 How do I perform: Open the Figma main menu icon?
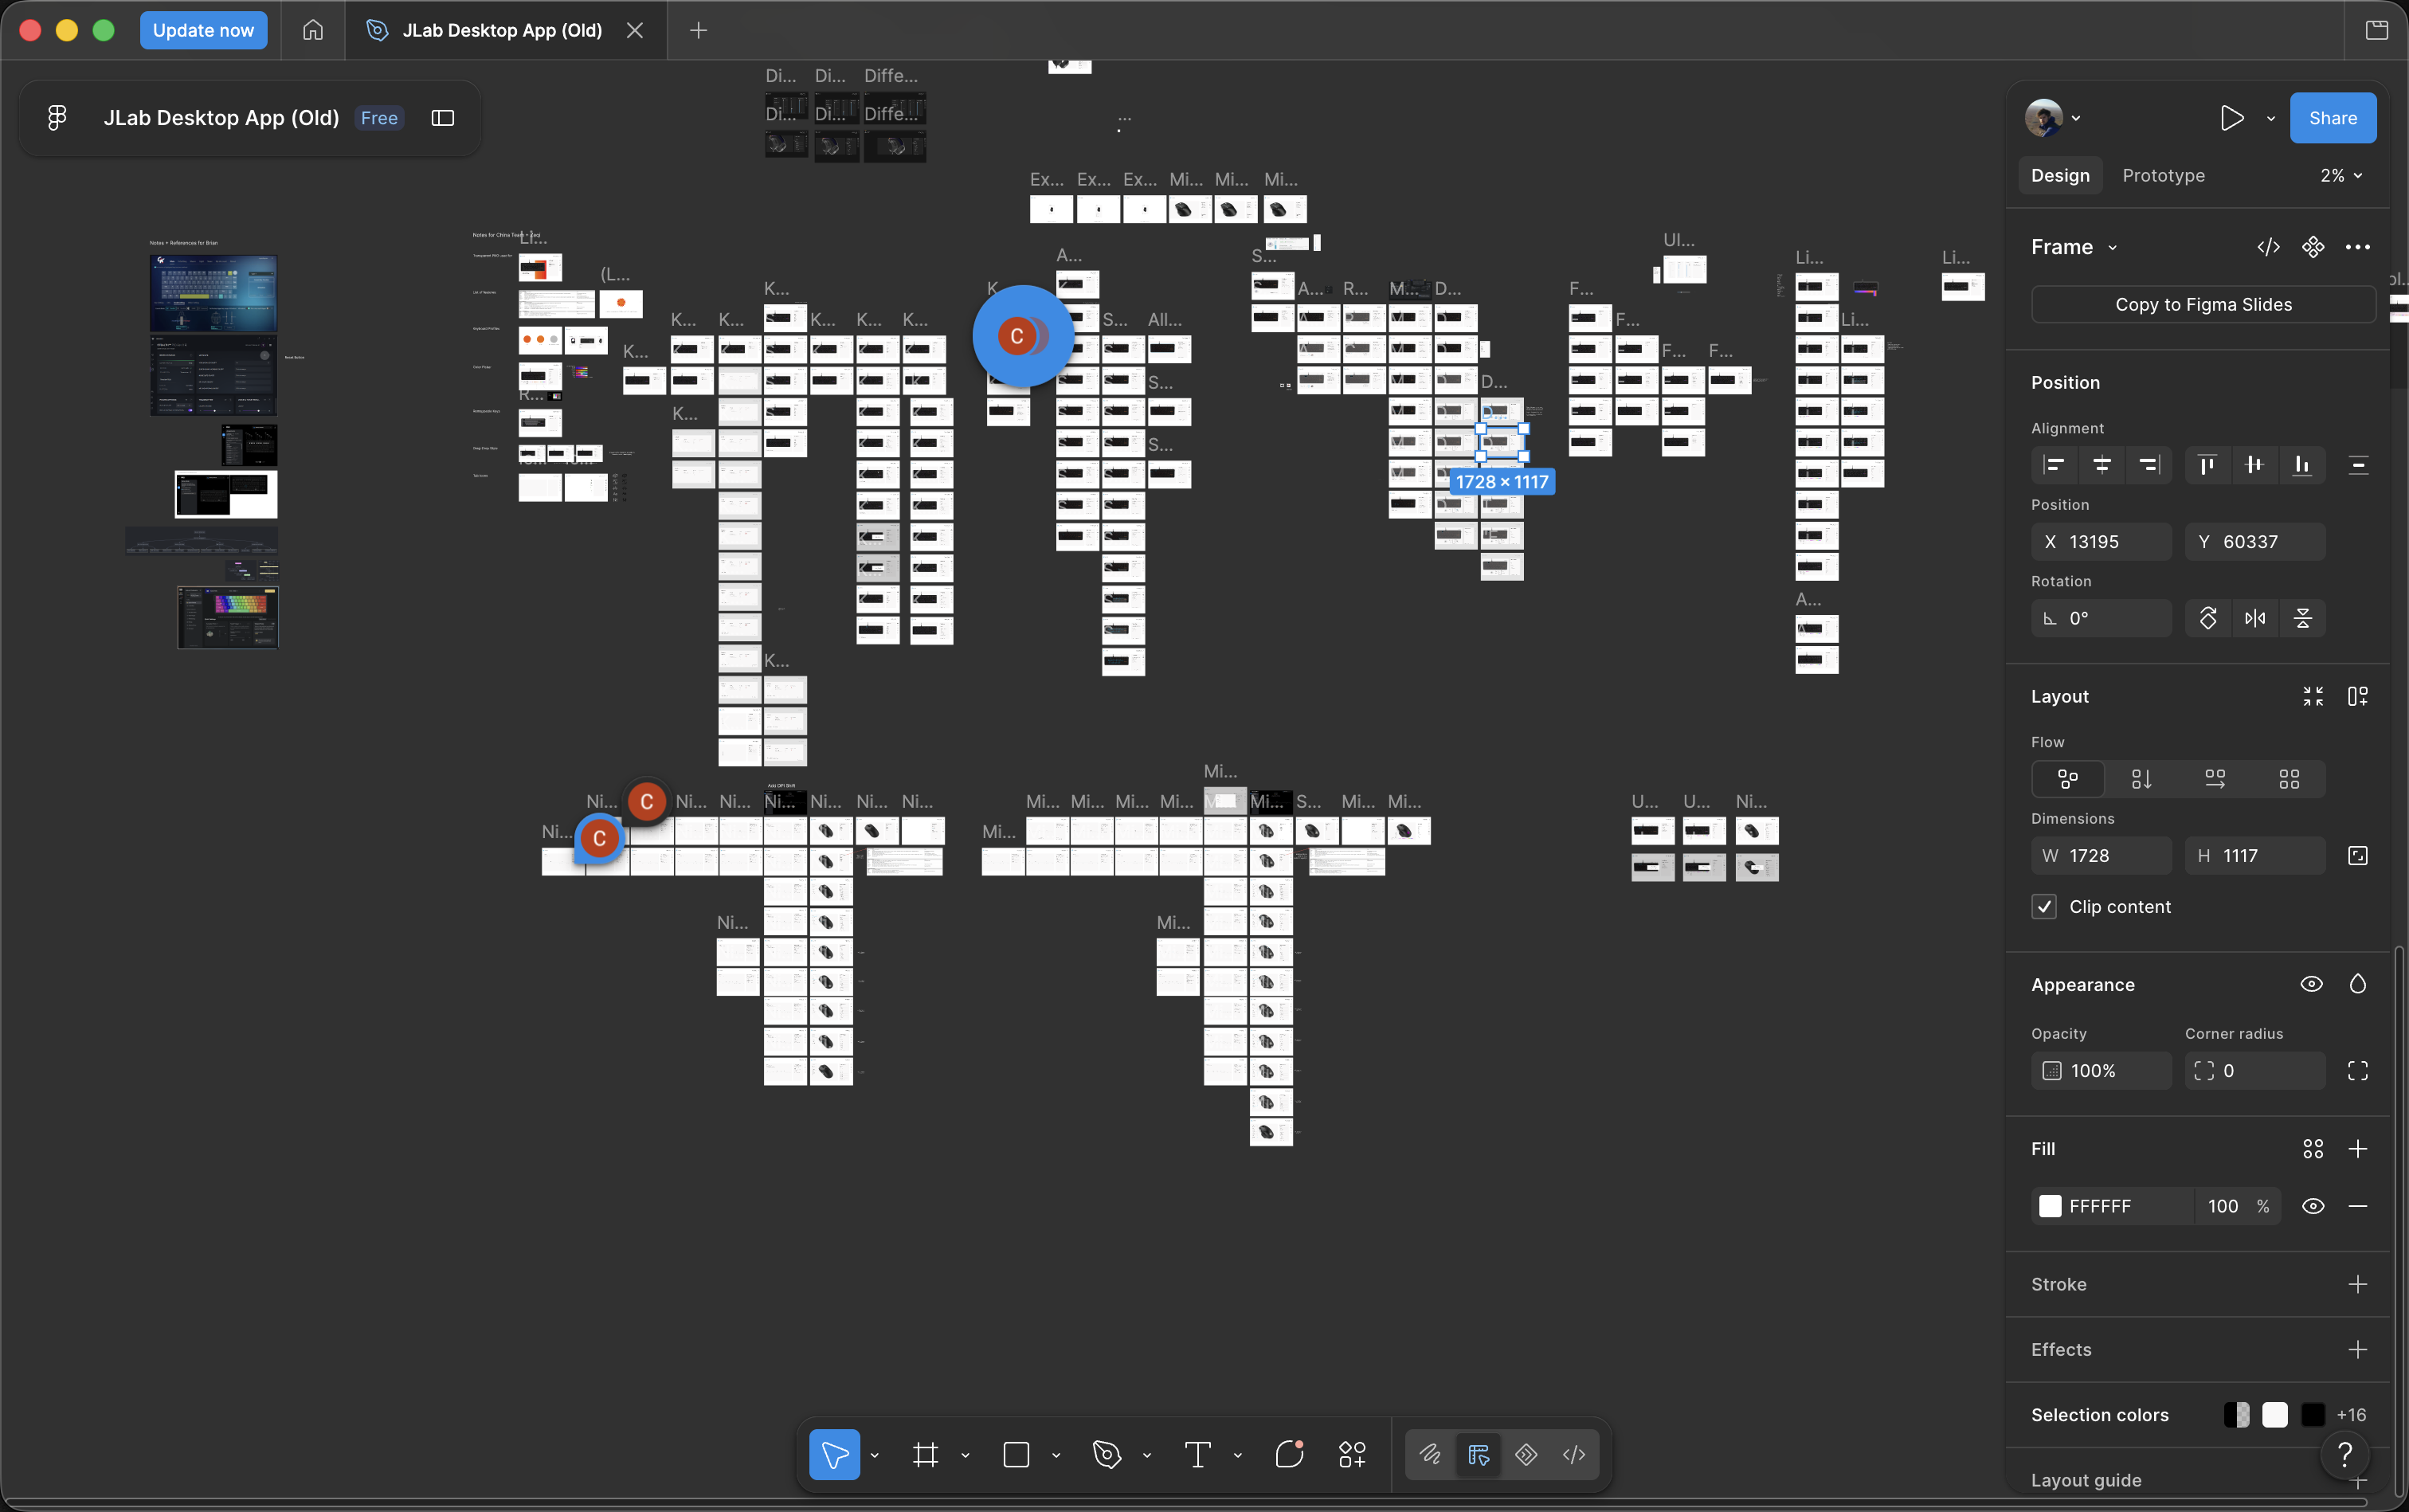click(57, 118)
